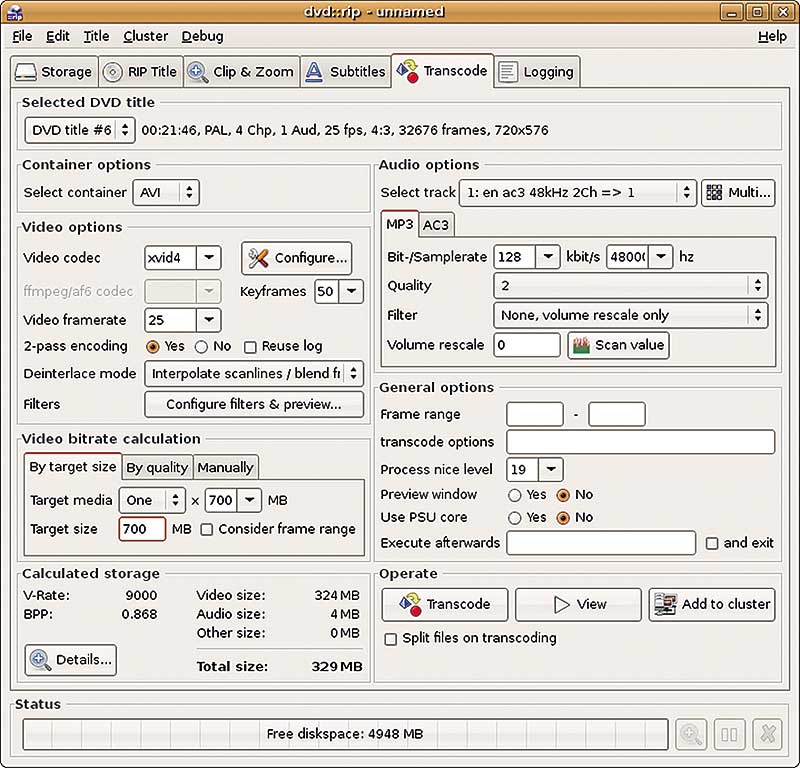The width and height of the screenshot is (800, 768).
Task: Click the hard drive icon on the Storage tab
Action: coord(26,72)
